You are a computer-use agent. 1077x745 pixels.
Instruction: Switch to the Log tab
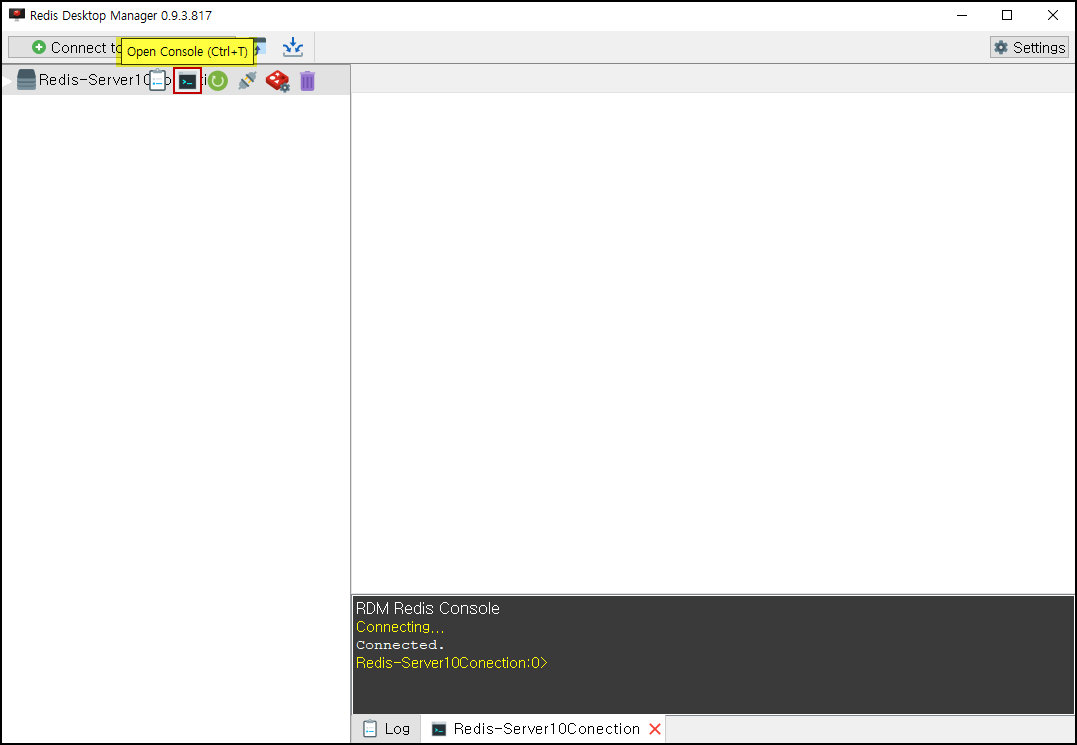(387, 729)
